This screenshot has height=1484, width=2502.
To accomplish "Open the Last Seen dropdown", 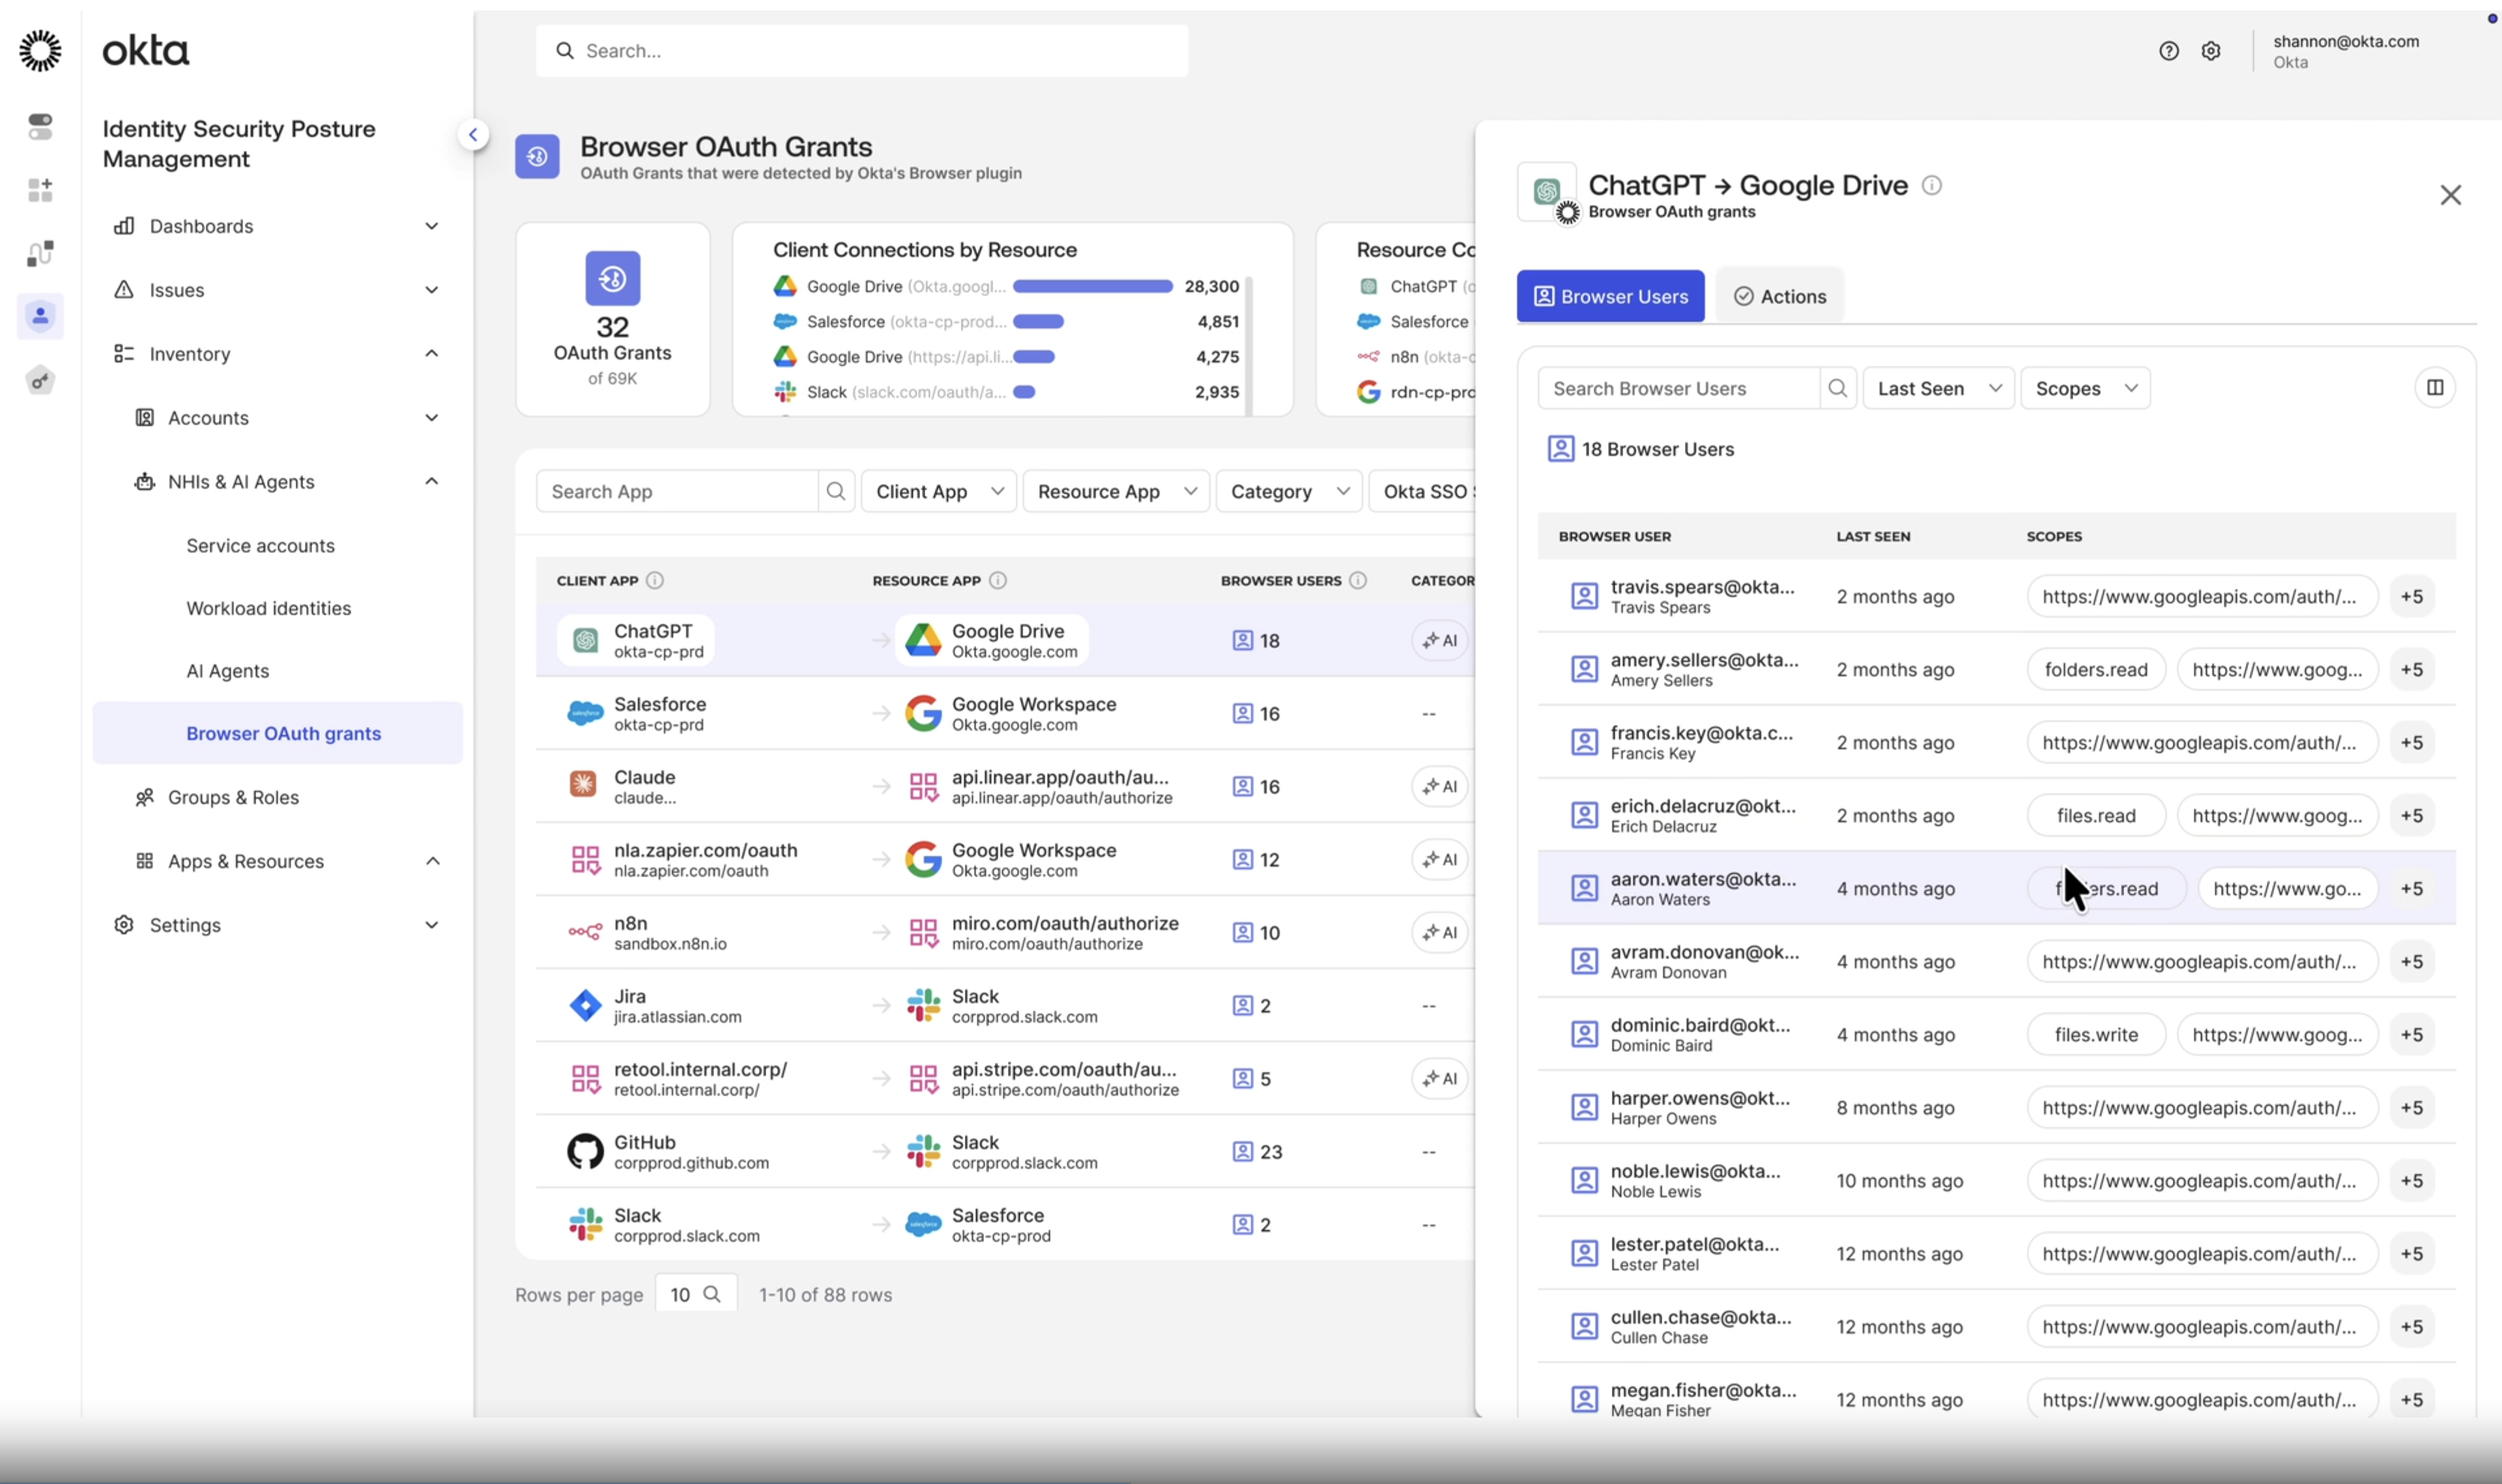I will click(x=1938, y=388).
